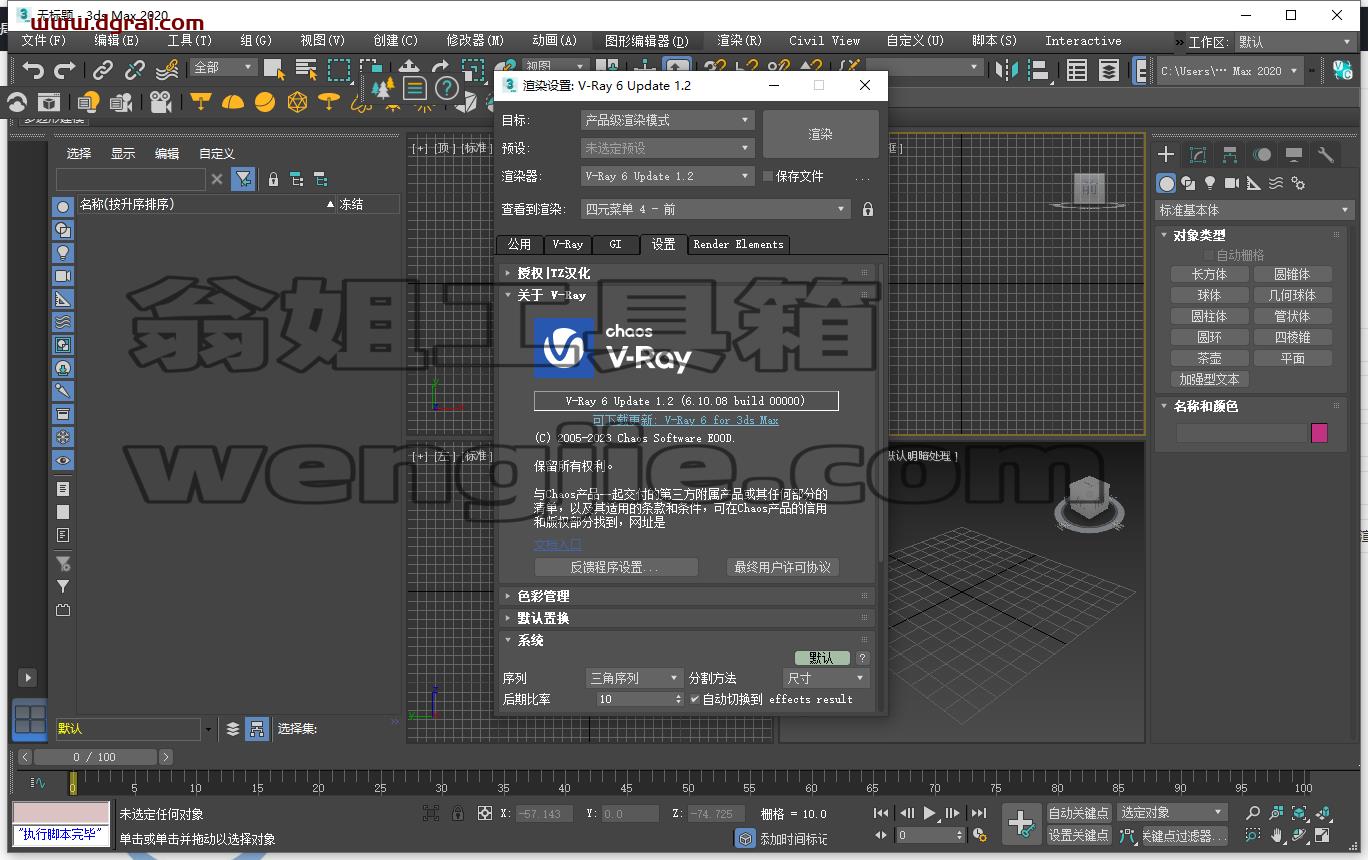
Task: Click the Redo arrow in main toolbar
Action: pyautogui.click(x=65, y=70)
